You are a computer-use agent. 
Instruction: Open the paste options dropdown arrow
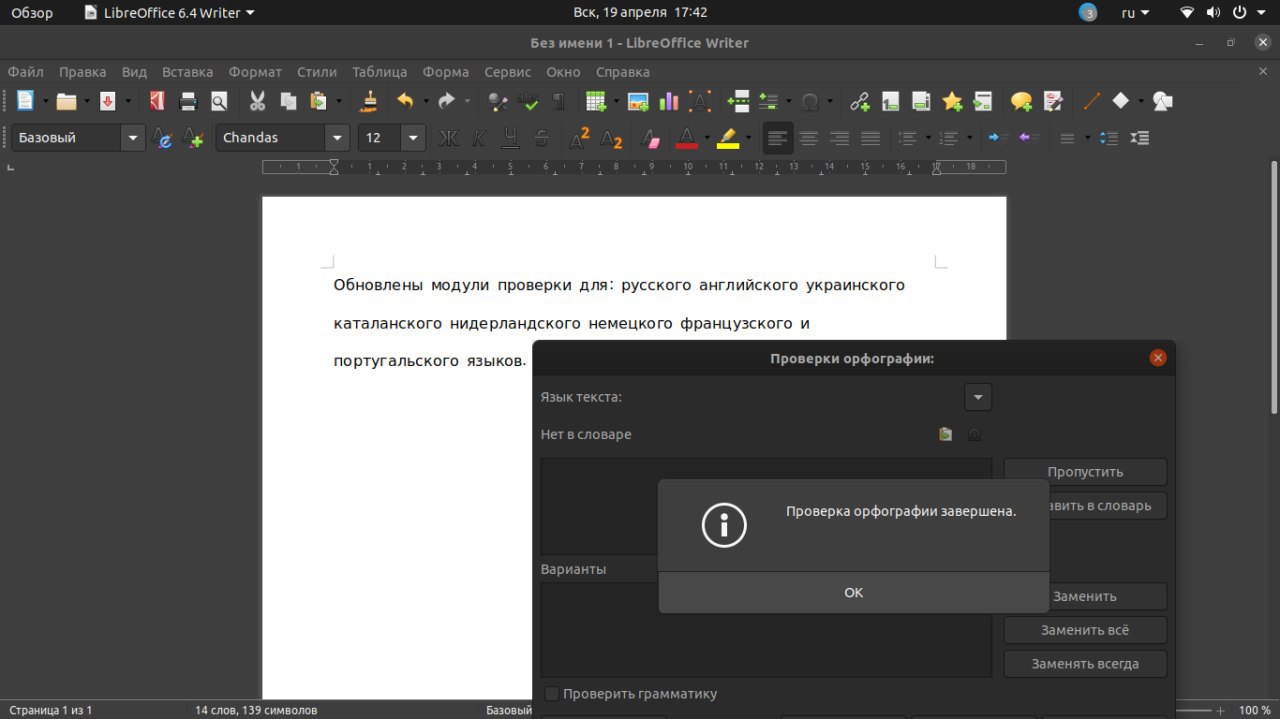tap(339, 101)
